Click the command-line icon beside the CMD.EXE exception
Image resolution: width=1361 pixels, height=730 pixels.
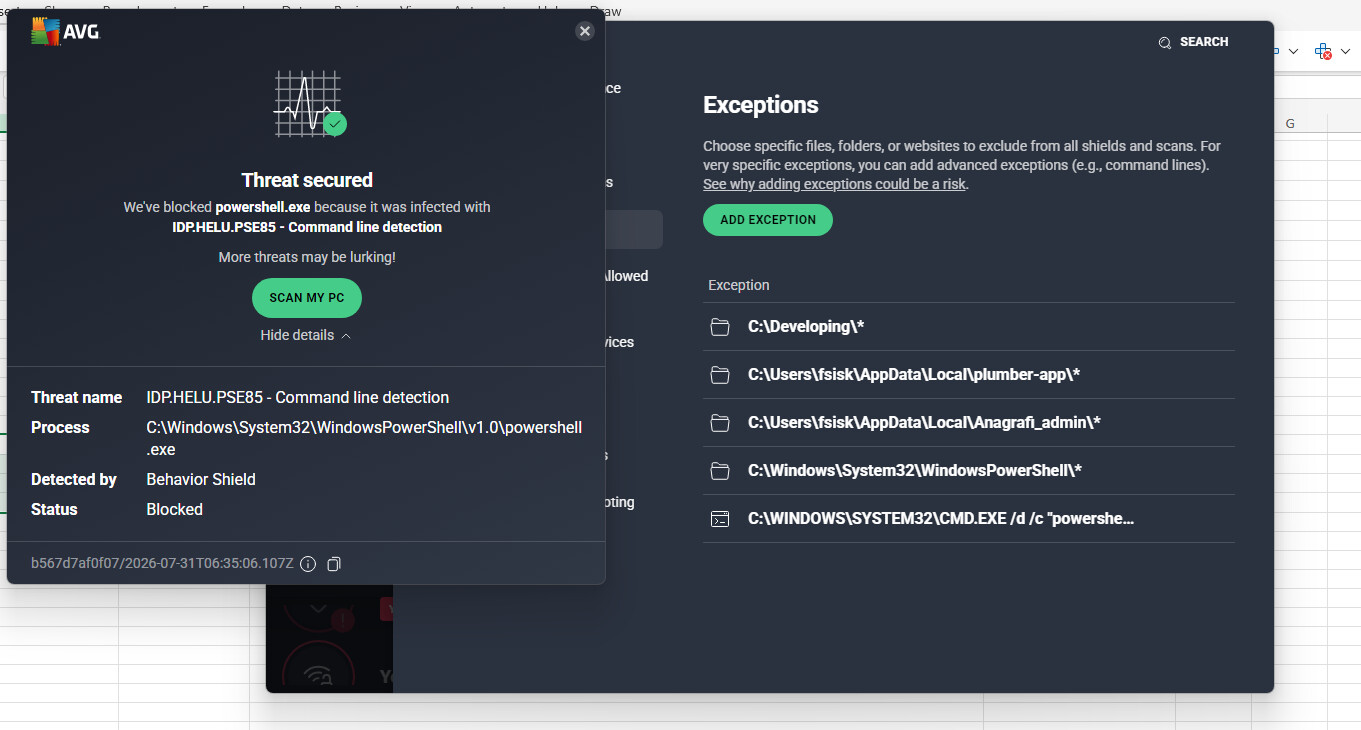coord(720,519)
